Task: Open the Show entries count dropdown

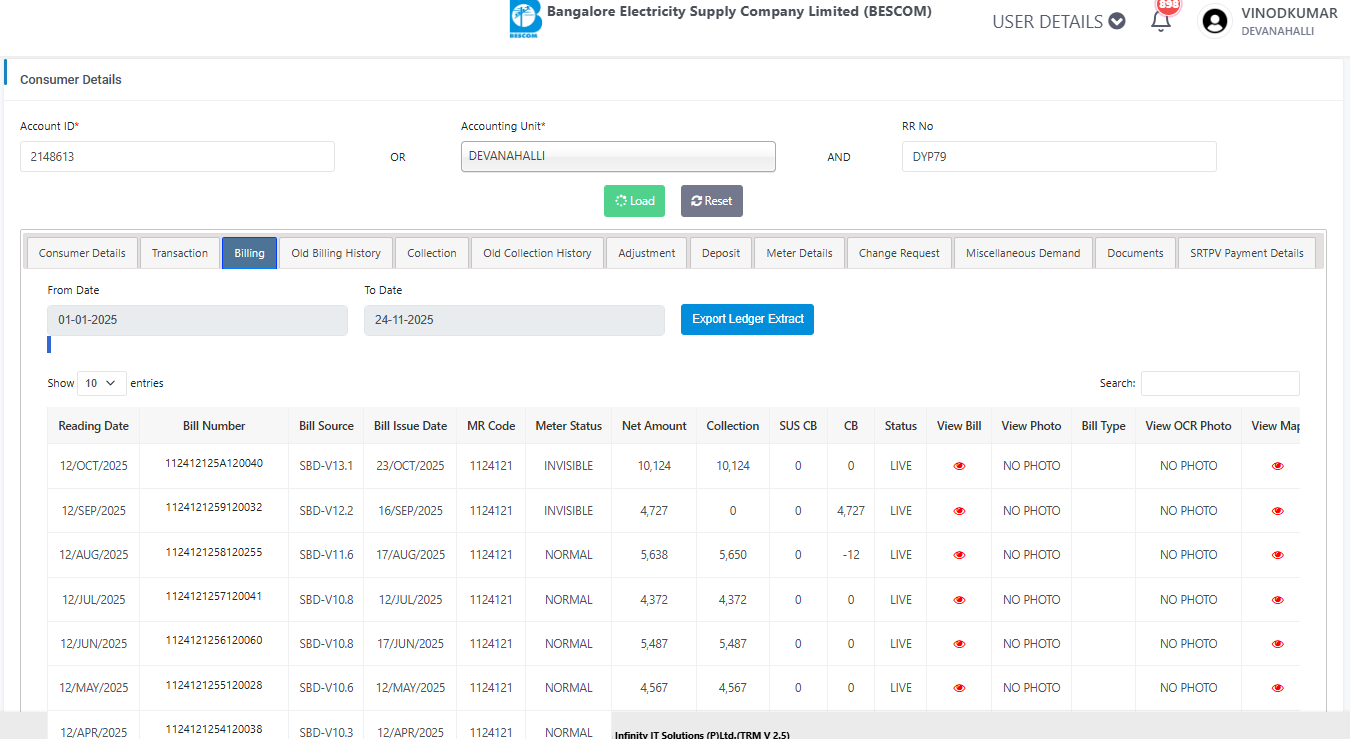Action: (x=101, y=383)
